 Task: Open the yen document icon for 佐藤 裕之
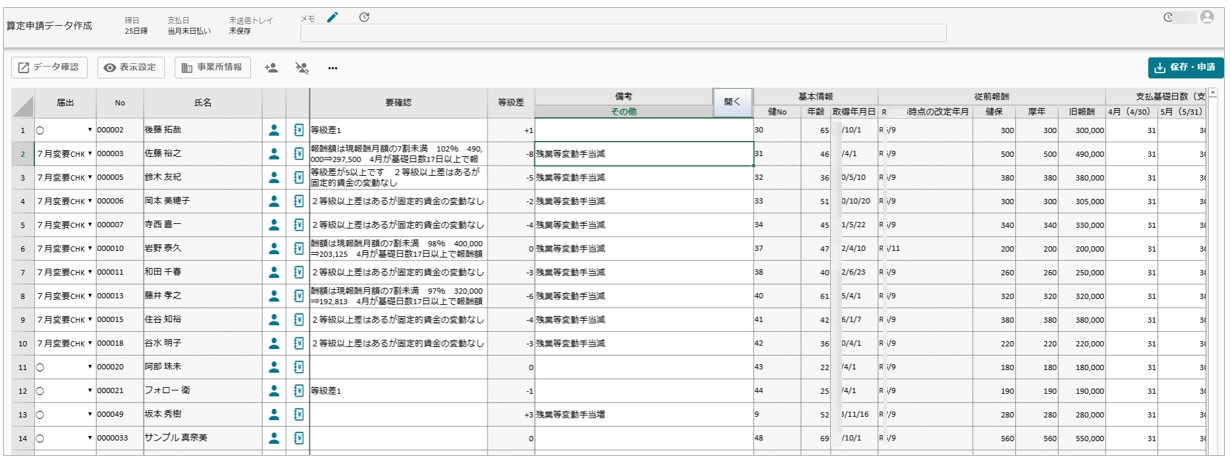pos(297,154)
